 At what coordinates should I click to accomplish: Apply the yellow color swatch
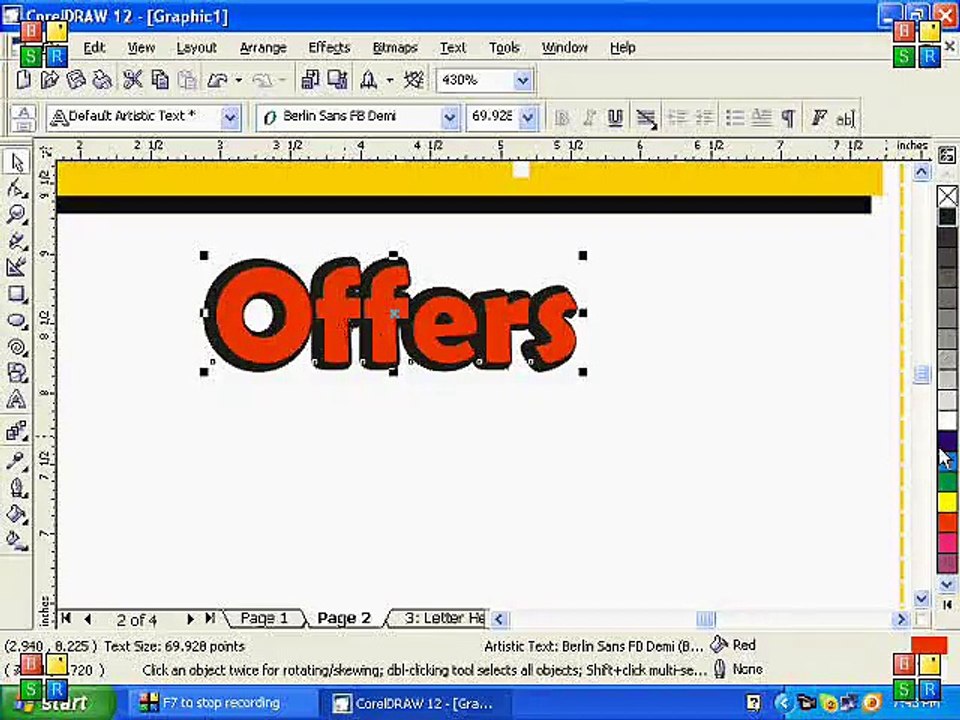pos(947,503)
